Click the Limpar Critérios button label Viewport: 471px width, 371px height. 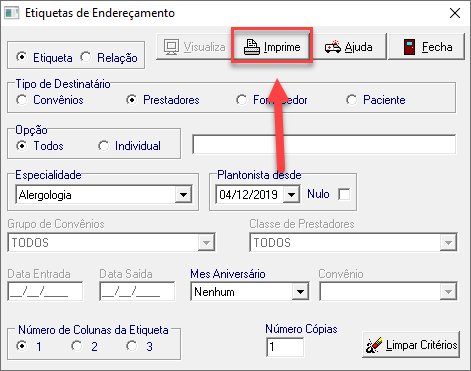[x=422, y=345]
